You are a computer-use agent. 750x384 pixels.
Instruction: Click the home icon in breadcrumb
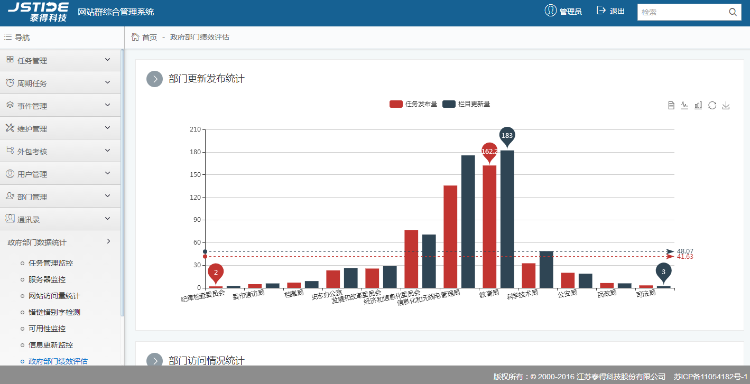[135, 37]
